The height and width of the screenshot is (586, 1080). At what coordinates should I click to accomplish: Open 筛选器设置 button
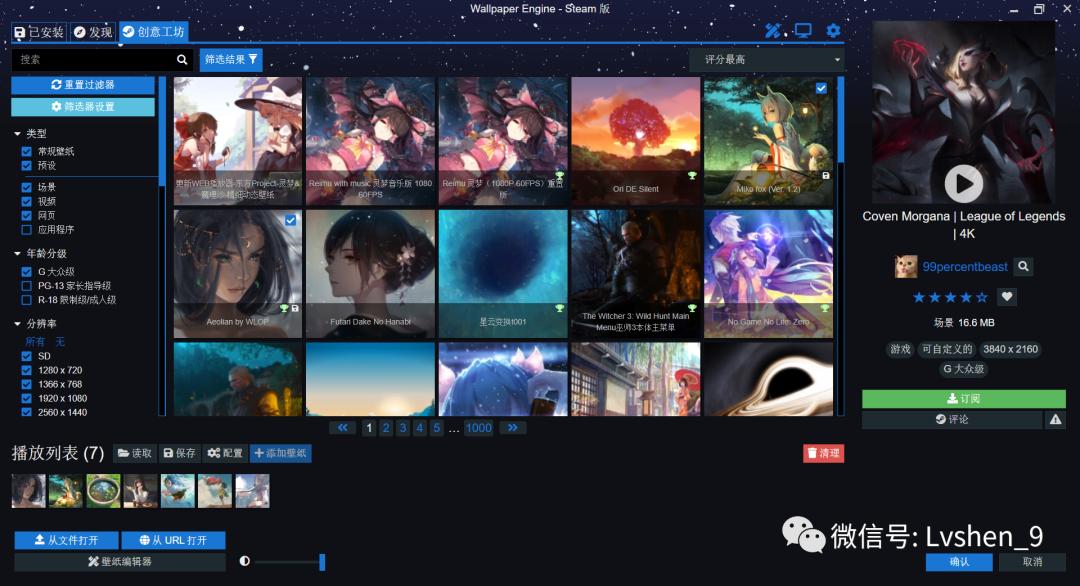click(x=83, y=107)
